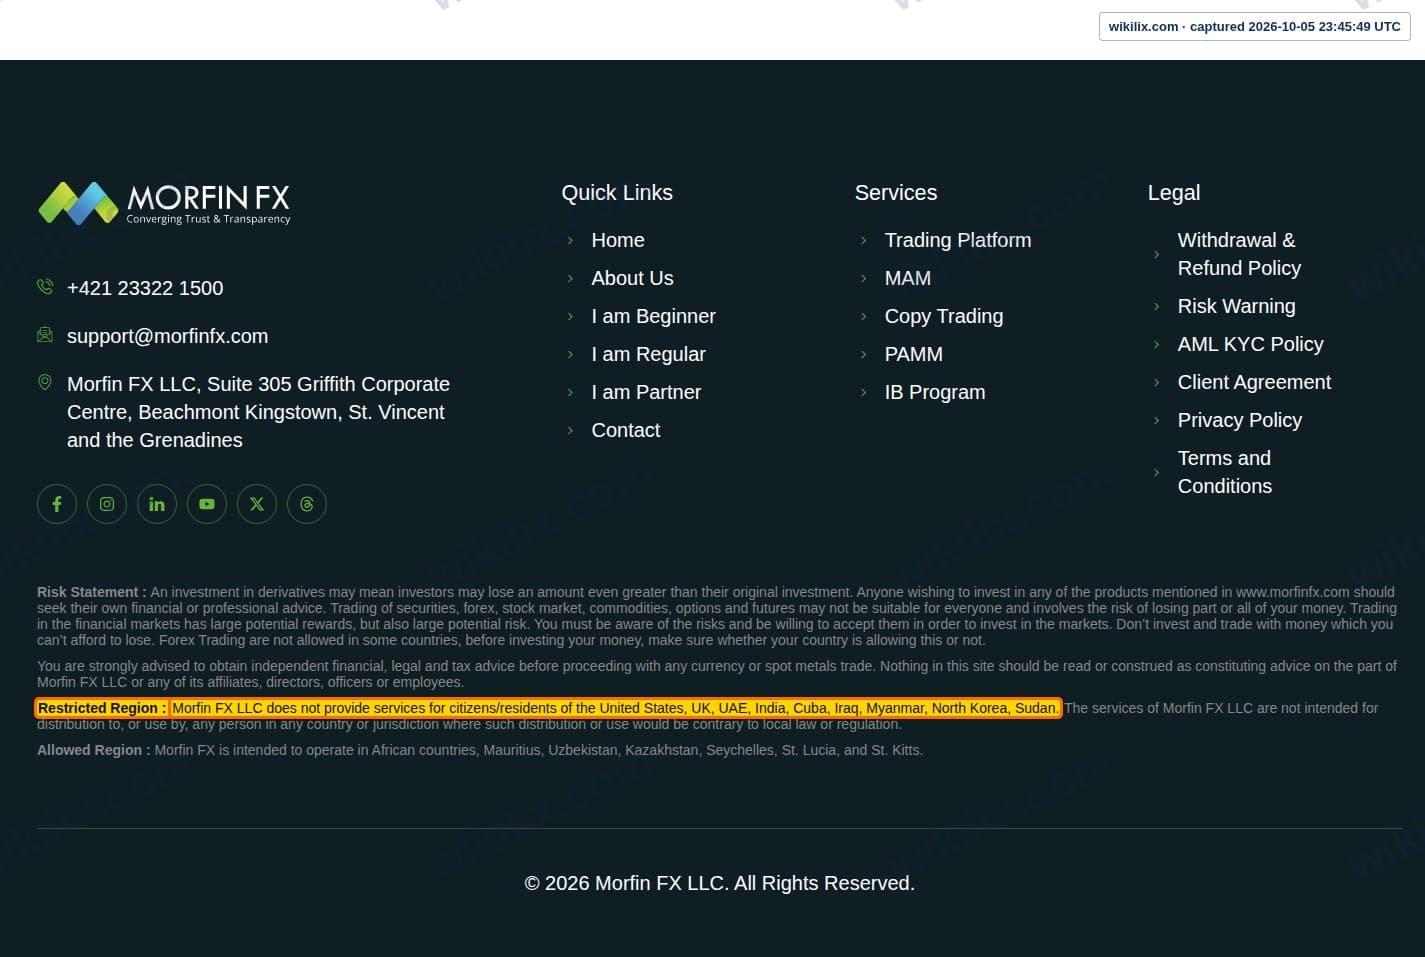Viewport: 1425px width, 957px height.
Task: Click the Restricted Region label
Action: pyautogui.click(x=102, y=708)
